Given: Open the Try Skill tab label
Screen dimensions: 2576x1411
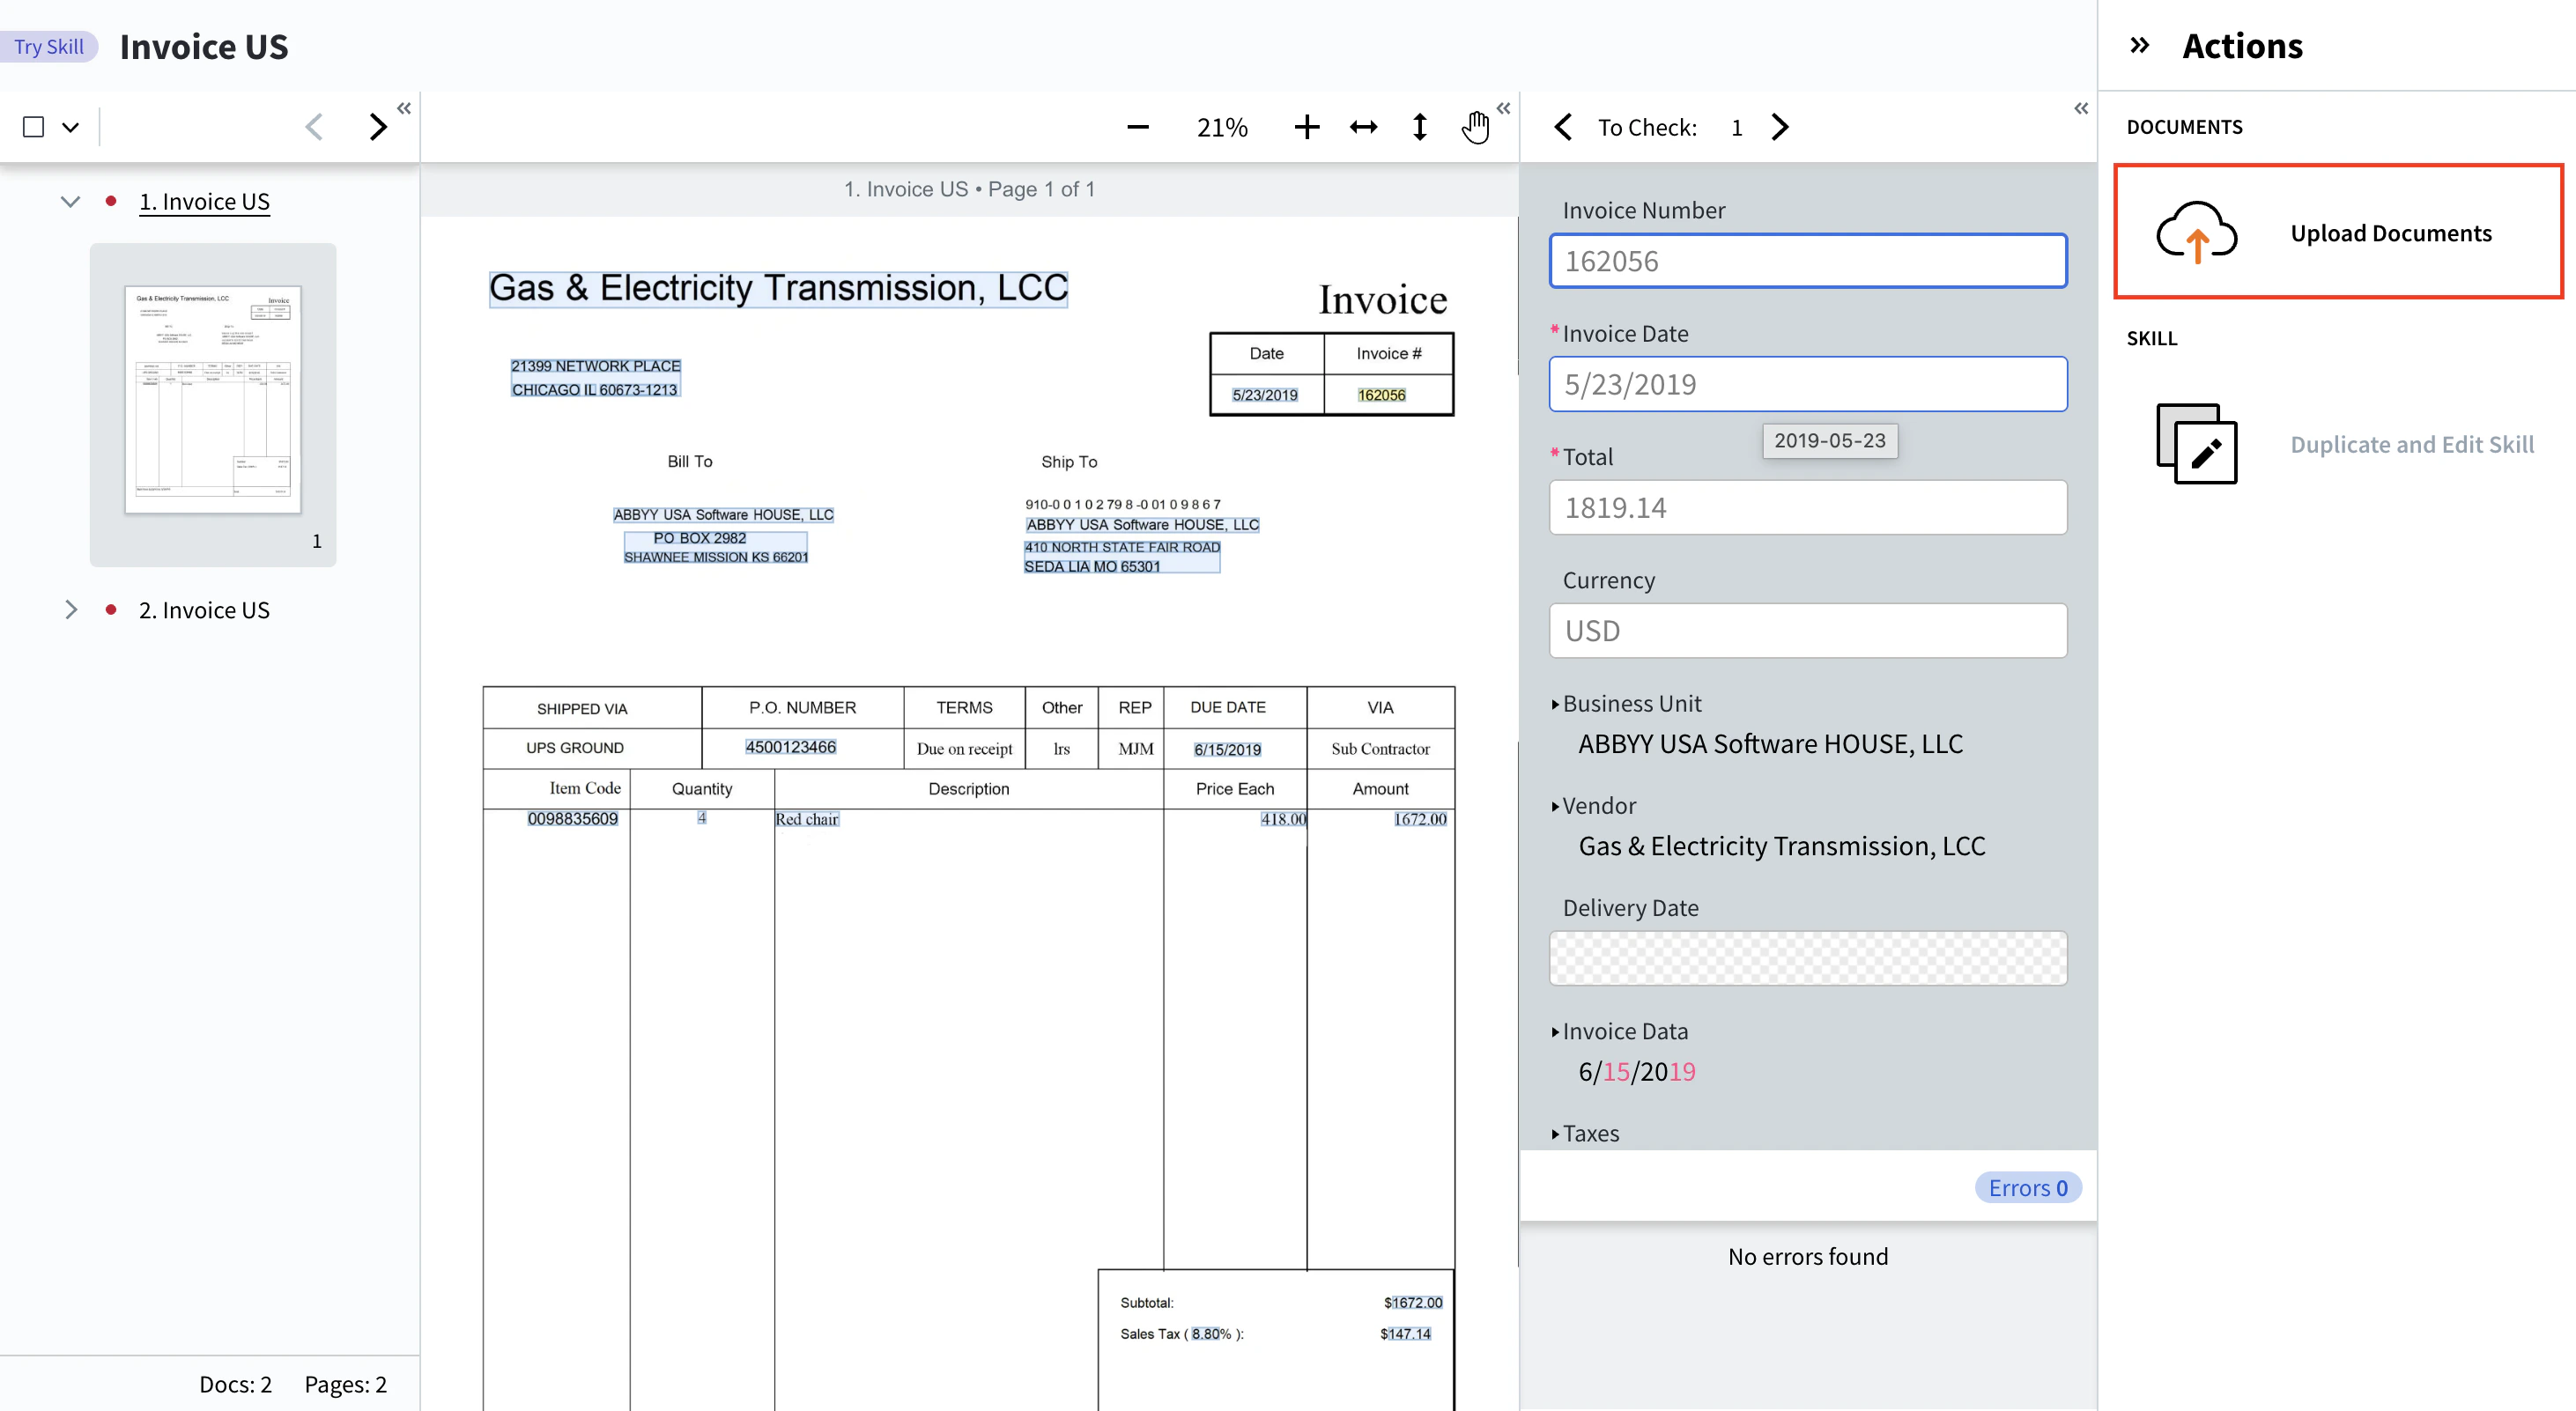Looking at the screenshot, I should click(x=49, y=46).
